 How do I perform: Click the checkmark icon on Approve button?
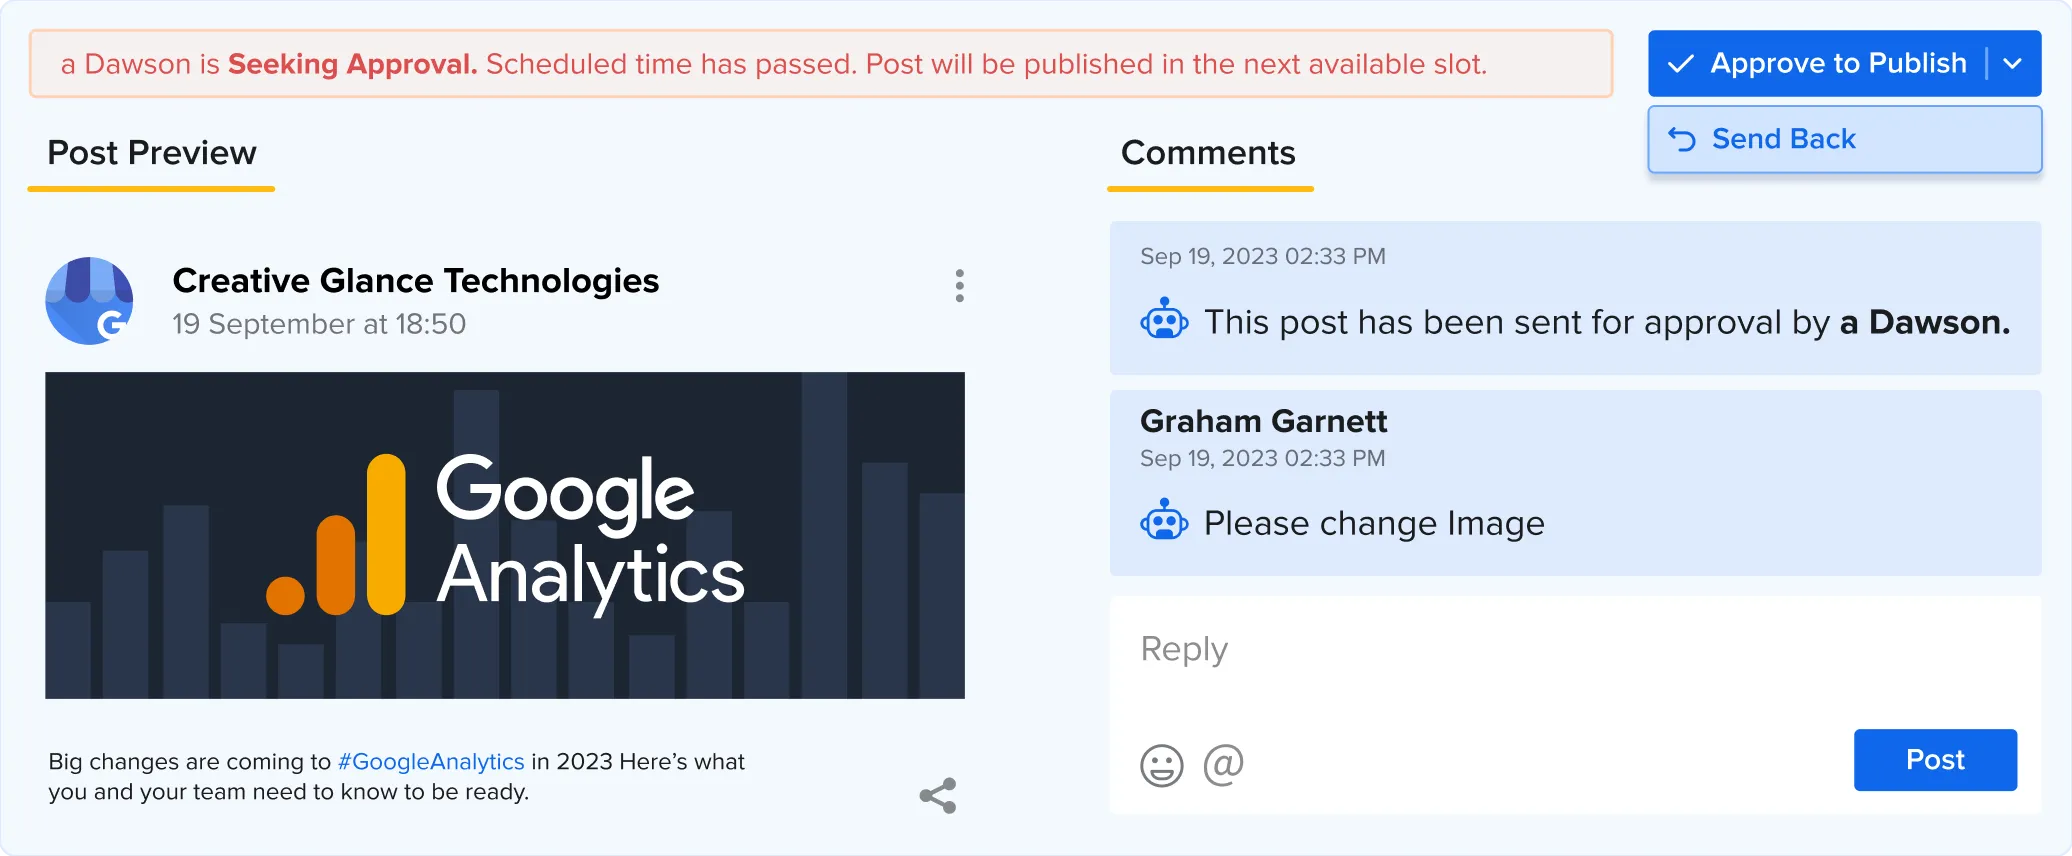coord(1681,64)
